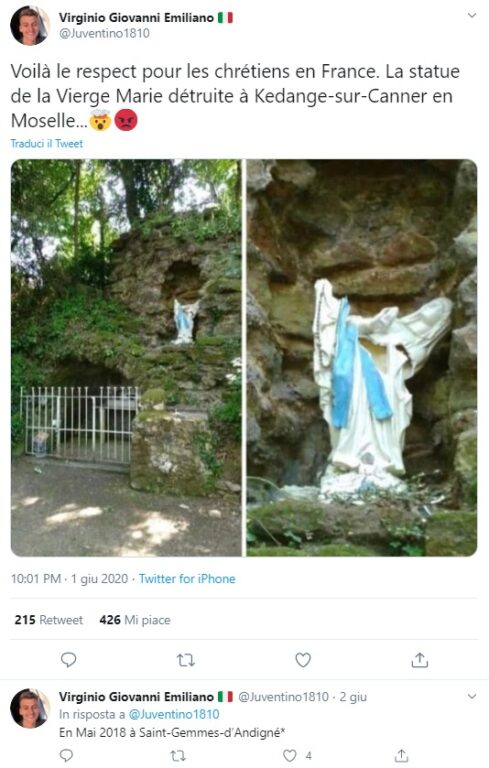The width and height of the screenshot is (489, 768).
Task: Expand the reply tweet's options chevron
Action: (x=472, y=696)
